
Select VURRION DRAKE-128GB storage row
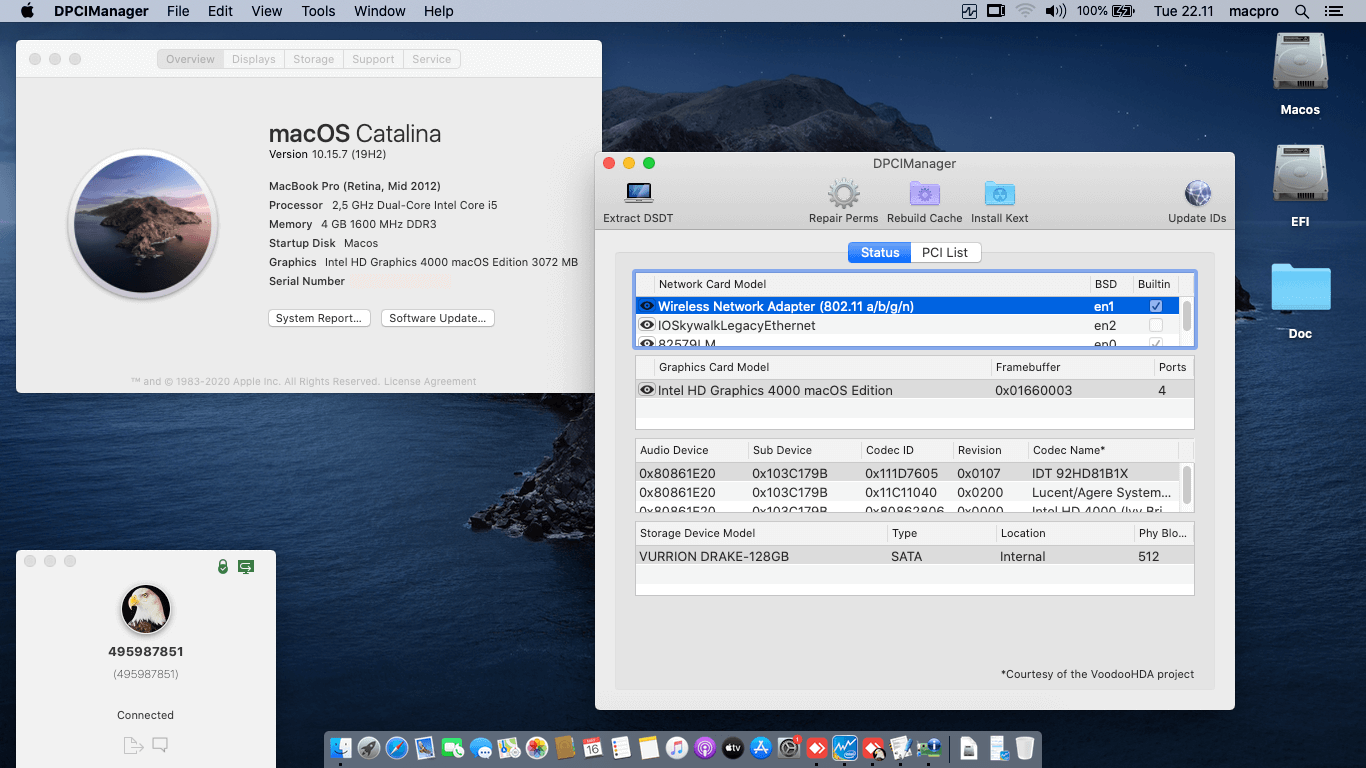914,556
